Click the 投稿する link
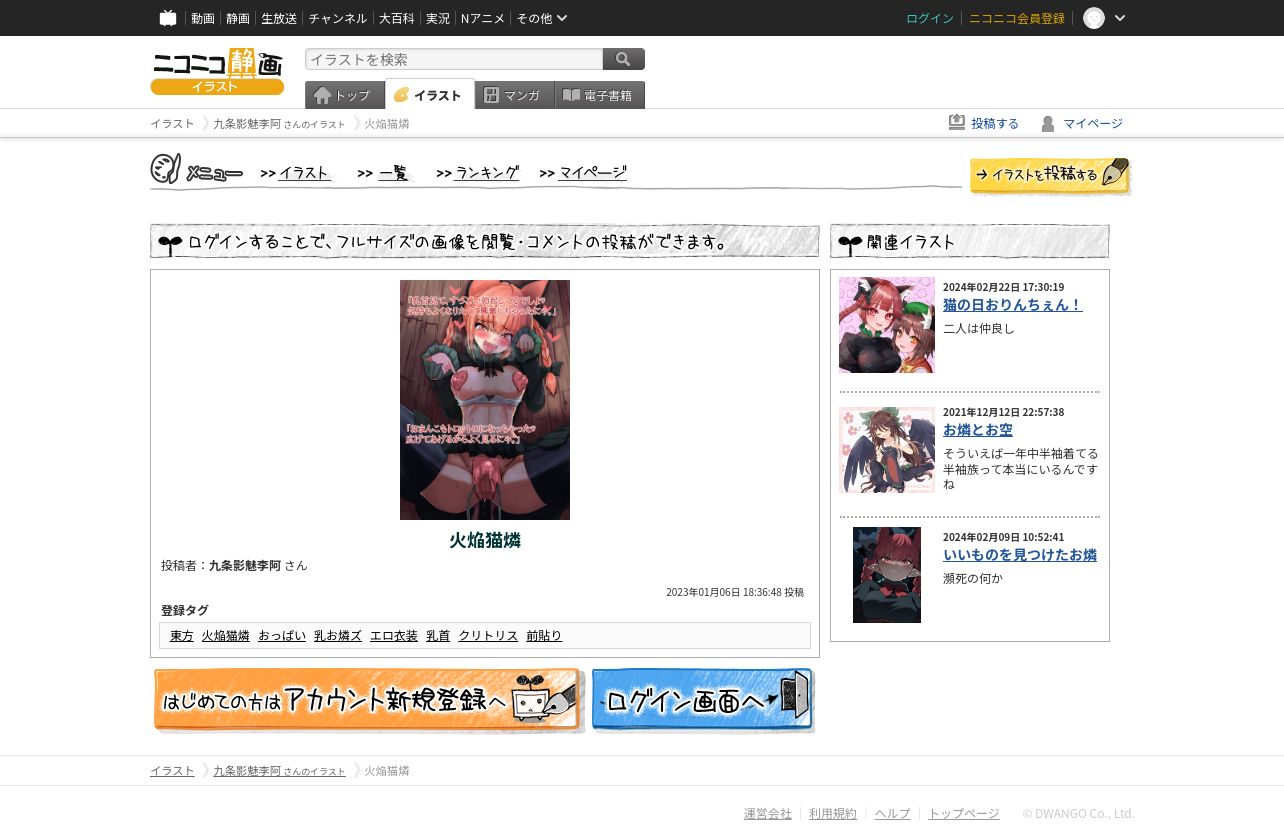This screenshot has width=1284, height=840. coord(995,124)
